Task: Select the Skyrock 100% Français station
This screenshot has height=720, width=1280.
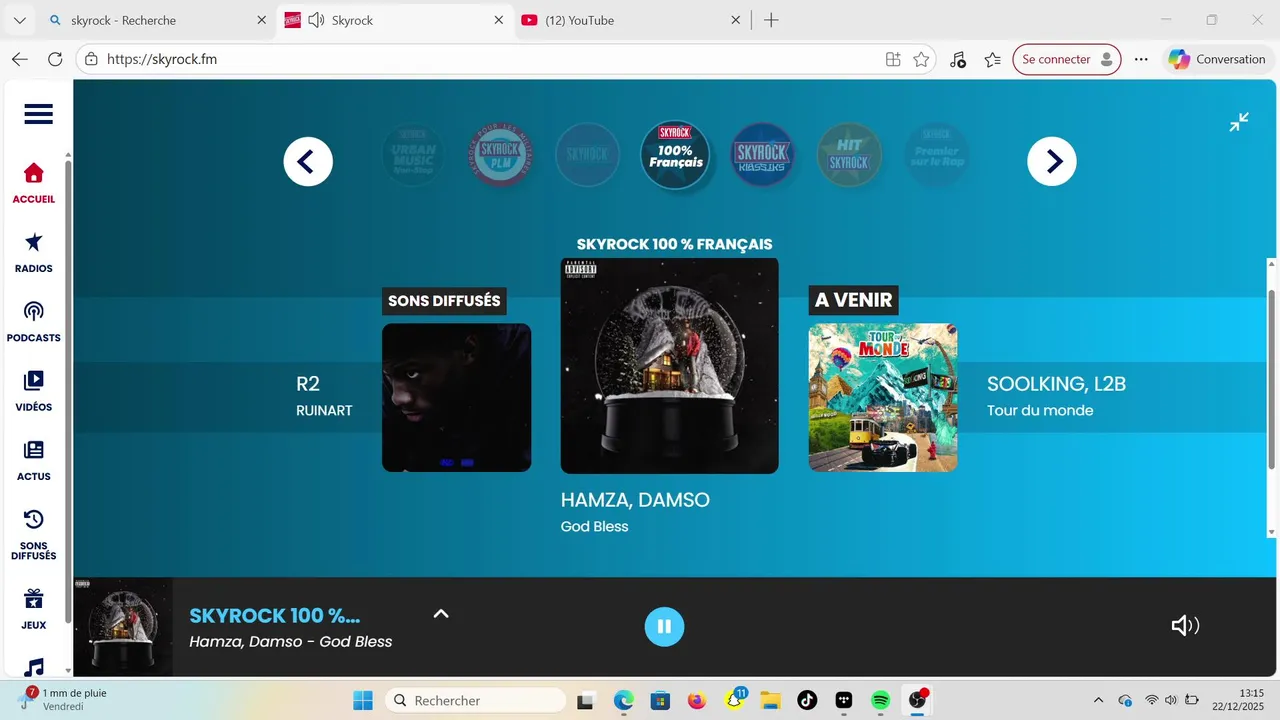Action: (x=675, y=155)
